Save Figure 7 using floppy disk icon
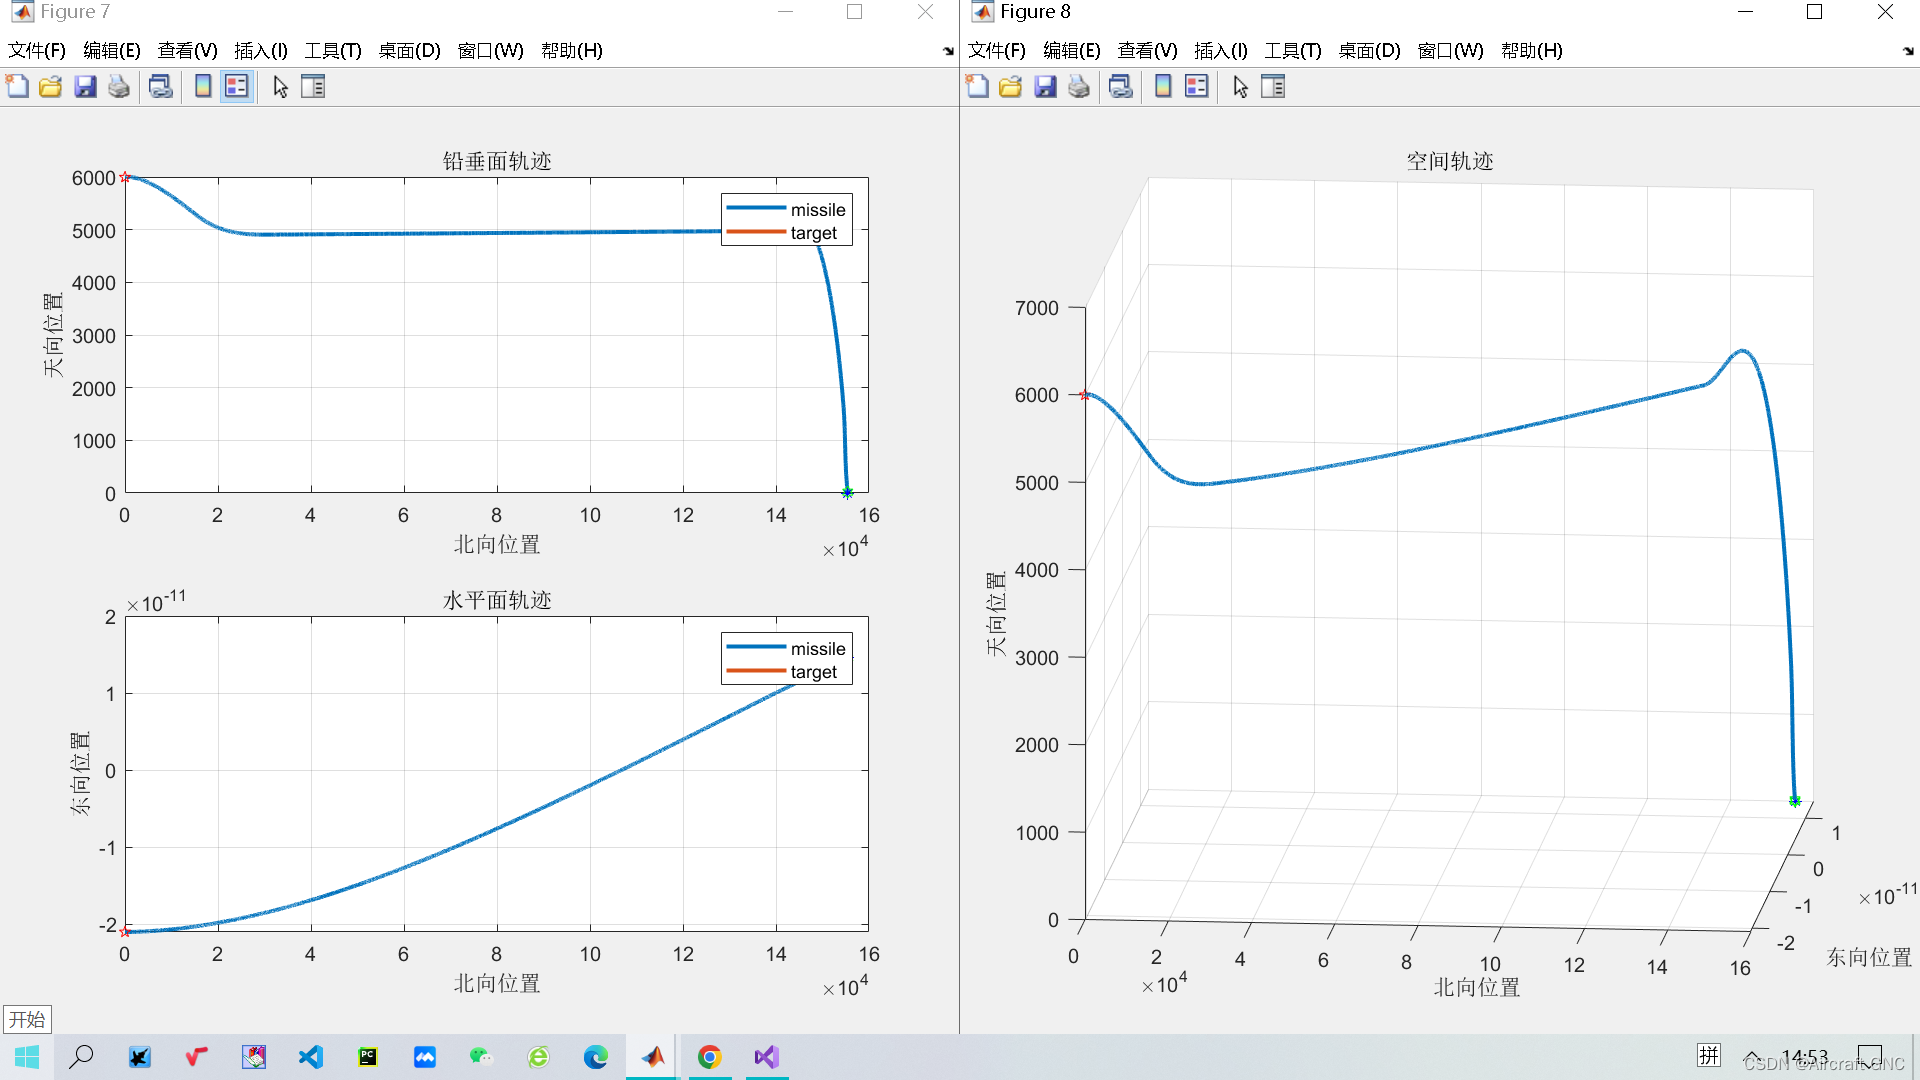The width and height of the screenshot is (1920, 1080). coord(85,87)
